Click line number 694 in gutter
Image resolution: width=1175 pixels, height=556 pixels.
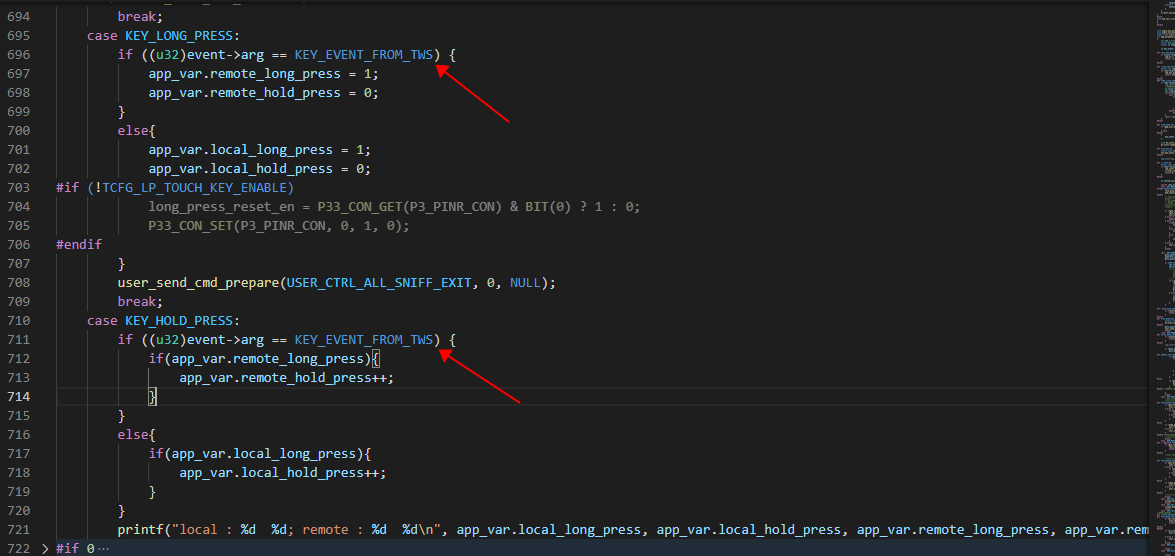[18, 16]
